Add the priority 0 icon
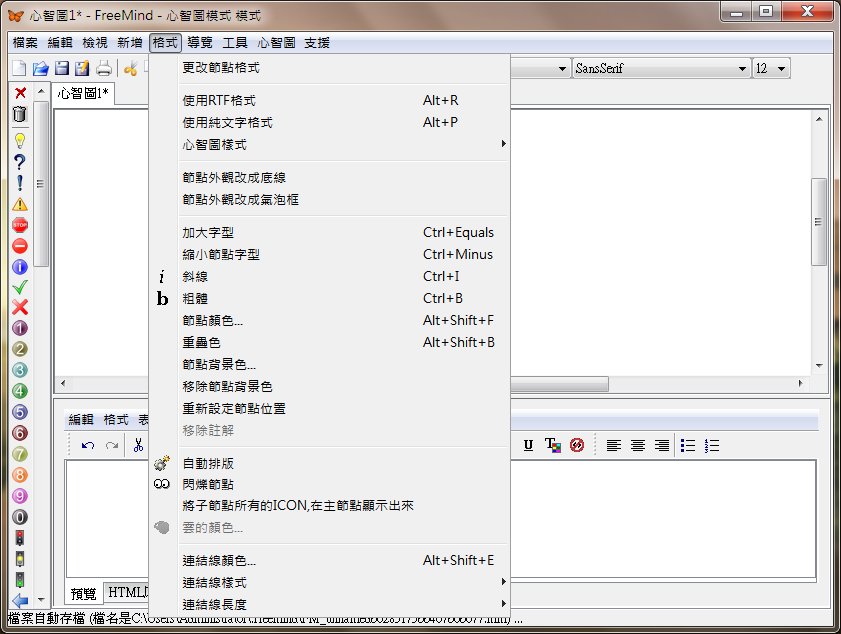Viewport: 841px width, 634px height. (20, 517)
